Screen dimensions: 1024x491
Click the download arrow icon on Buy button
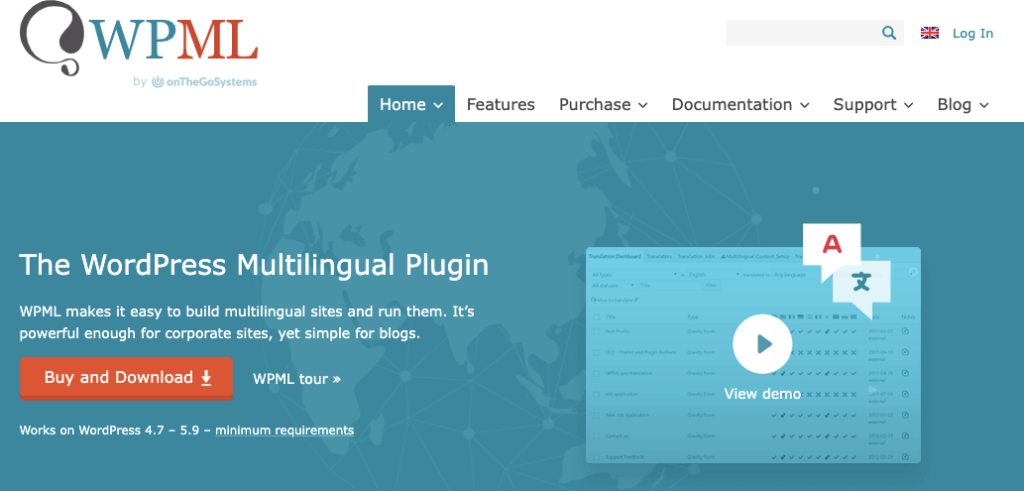(x=206, y=378)
